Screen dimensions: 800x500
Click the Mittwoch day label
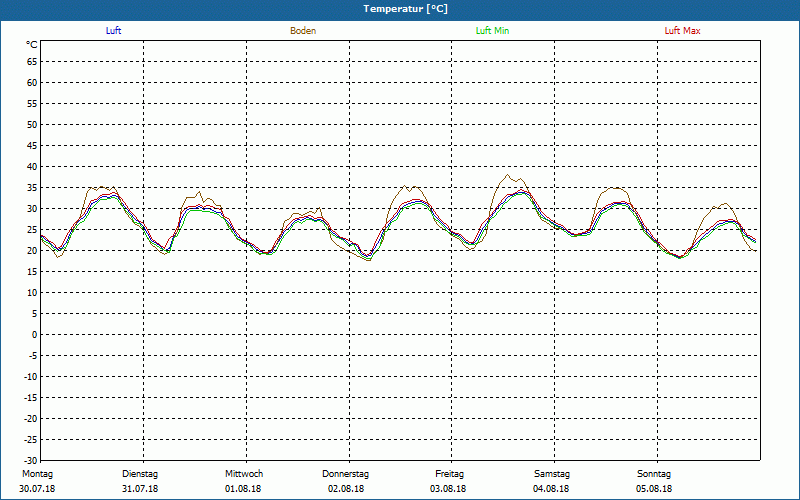[244, 474]
